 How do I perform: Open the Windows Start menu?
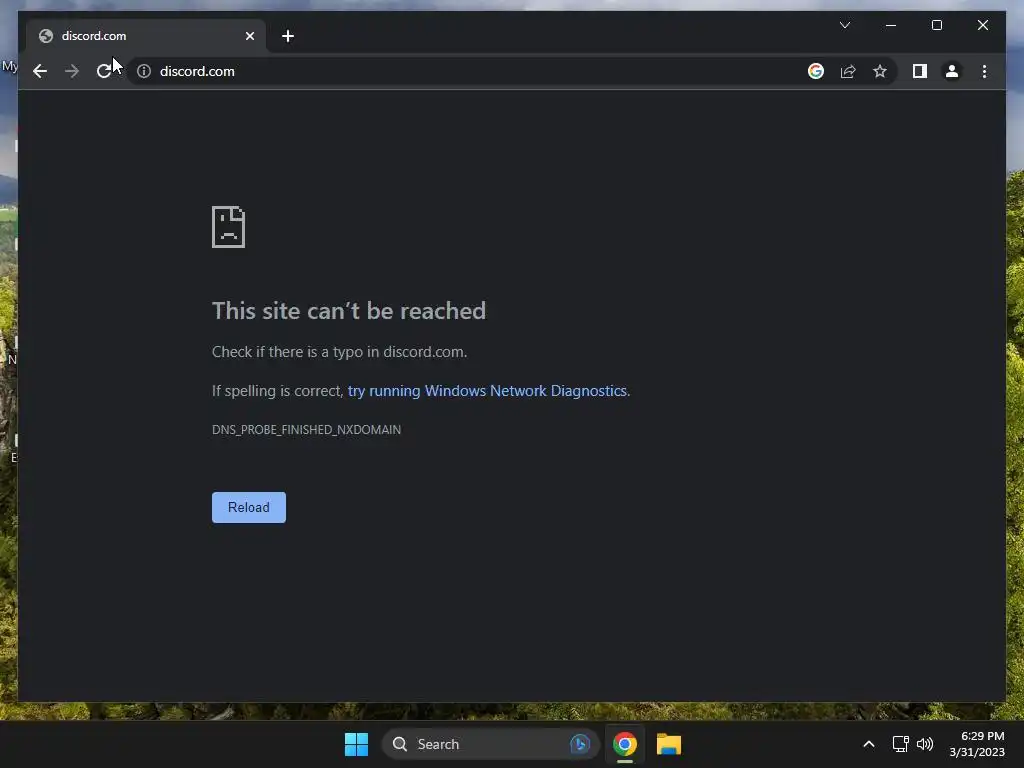click(357, 744)
